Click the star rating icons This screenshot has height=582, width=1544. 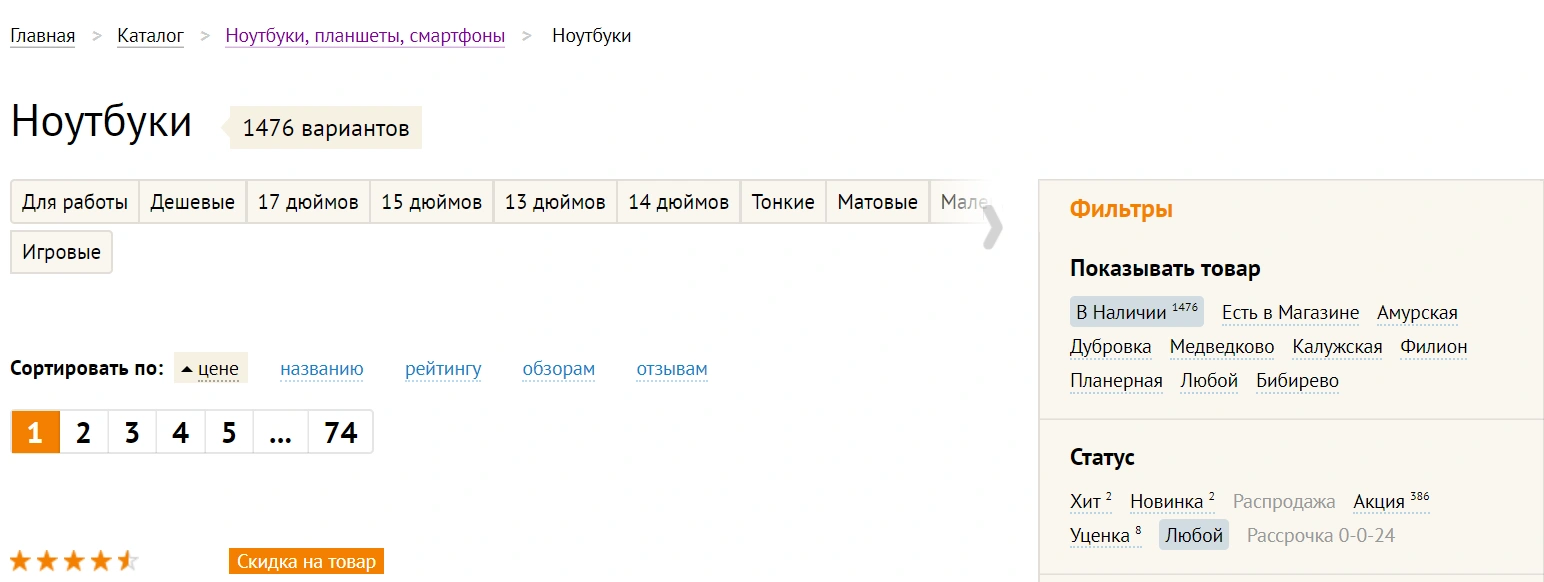[74, 561]
